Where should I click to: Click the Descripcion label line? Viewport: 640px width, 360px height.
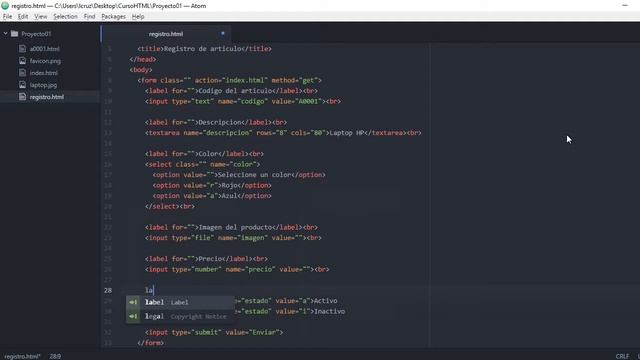216,122
